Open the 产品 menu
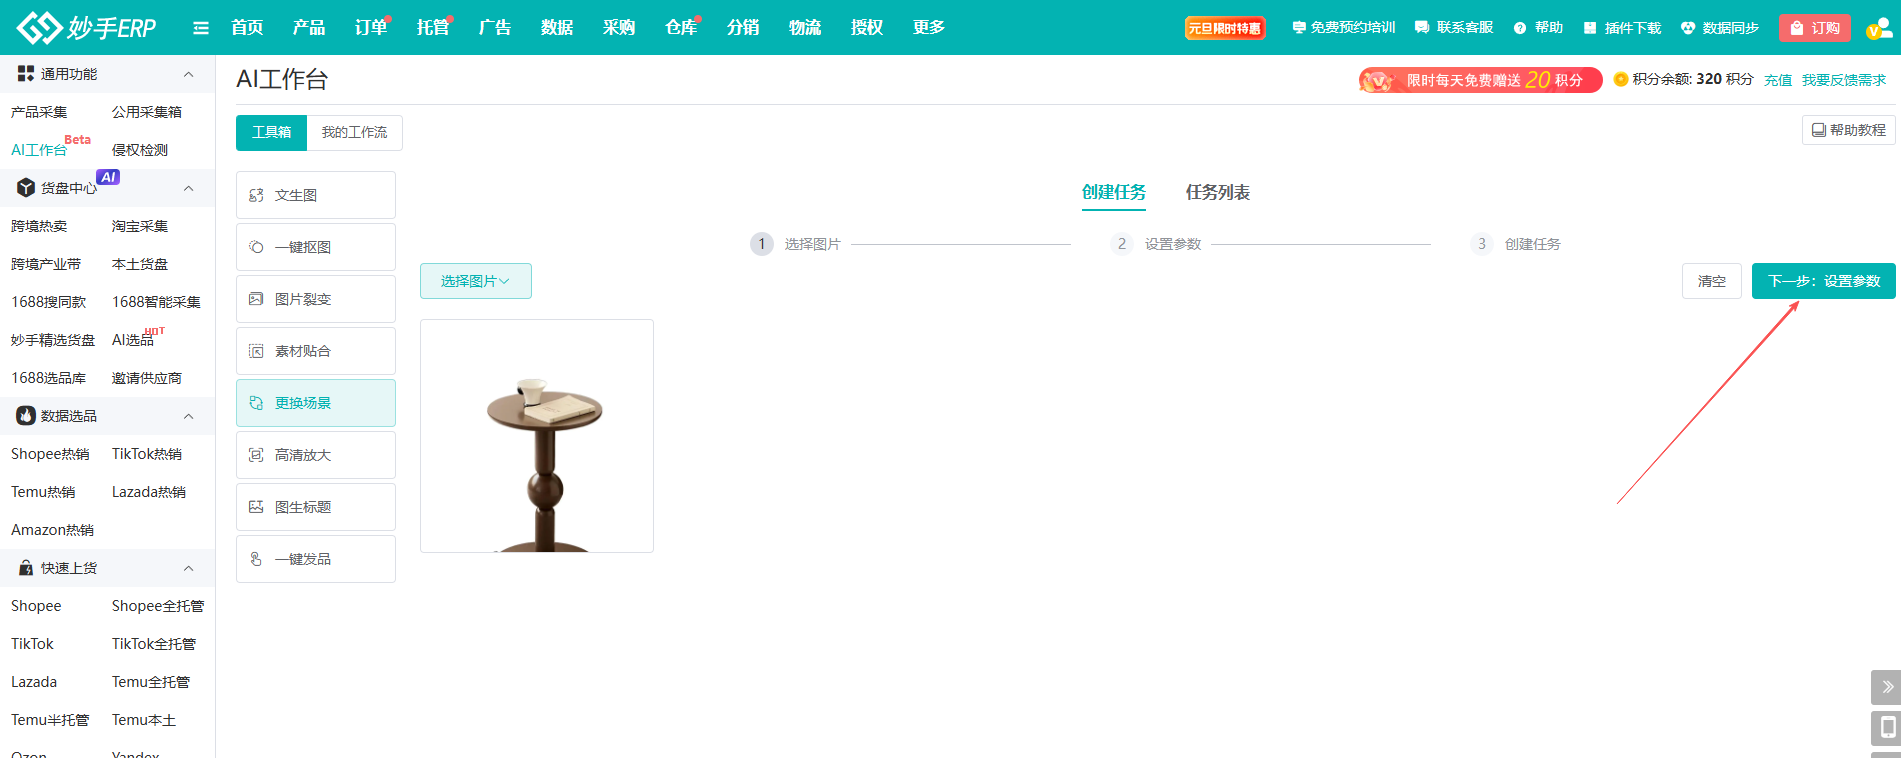This screenshot has width=1901, height=758. click(309, 28)
